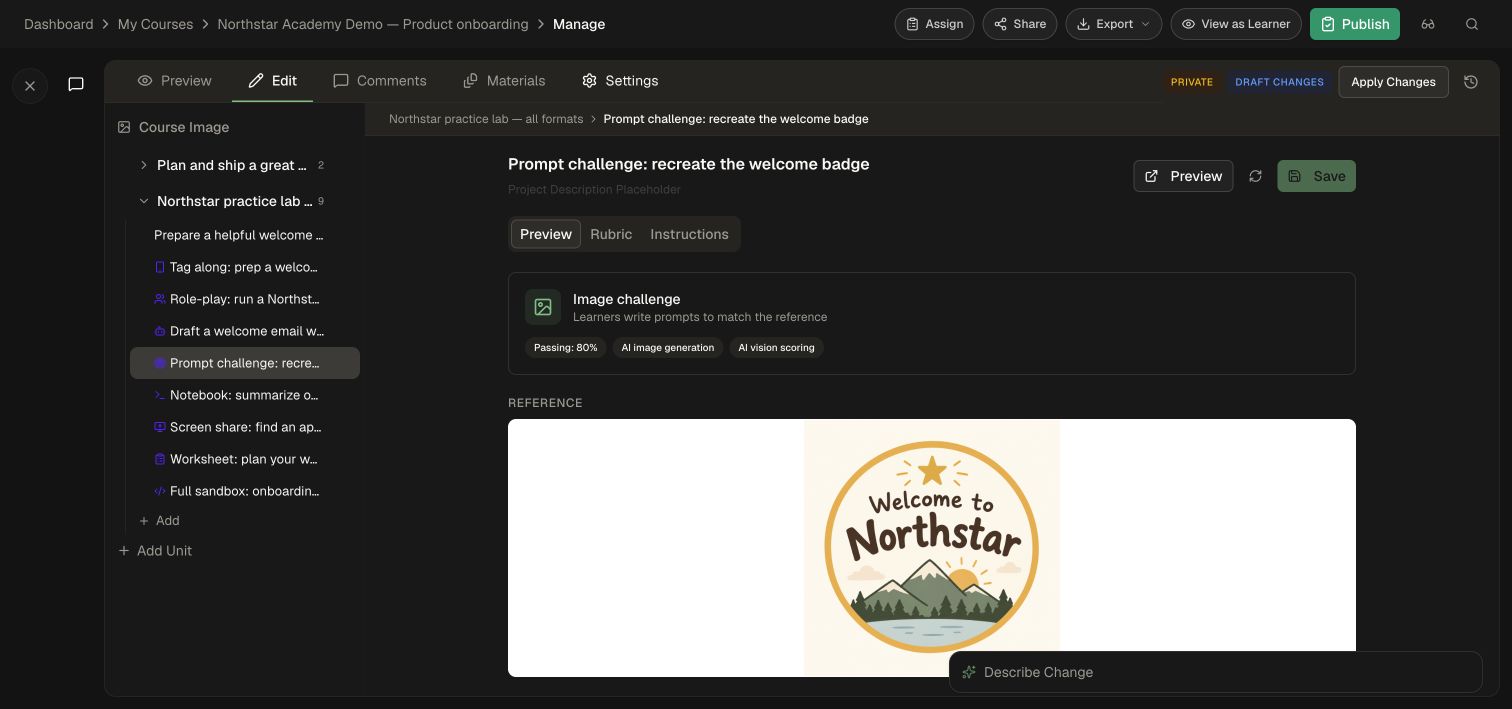
Task: Open the chat bubble icon on the left
Action: tap(76, 84)
